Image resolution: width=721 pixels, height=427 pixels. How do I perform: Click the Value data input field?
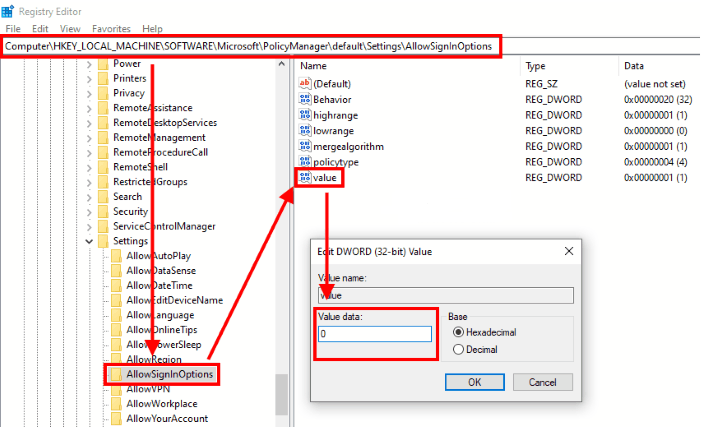[374, 334]
